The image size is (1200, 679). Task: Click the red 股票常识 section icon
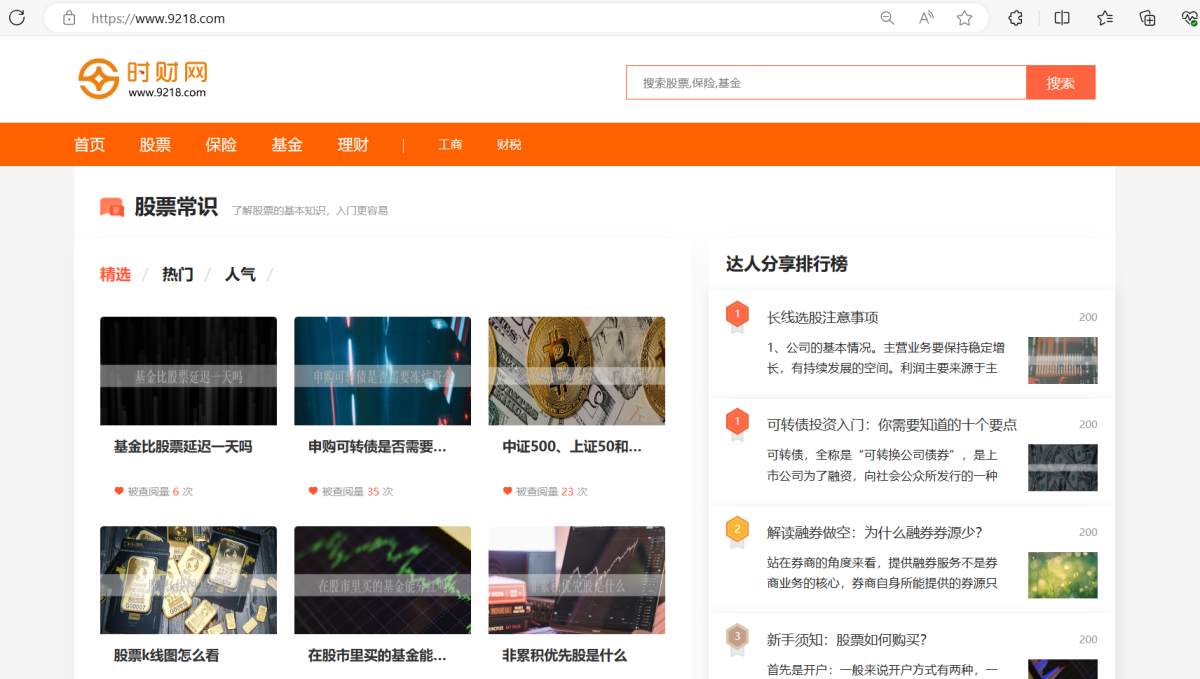click(x=110, y=207)
